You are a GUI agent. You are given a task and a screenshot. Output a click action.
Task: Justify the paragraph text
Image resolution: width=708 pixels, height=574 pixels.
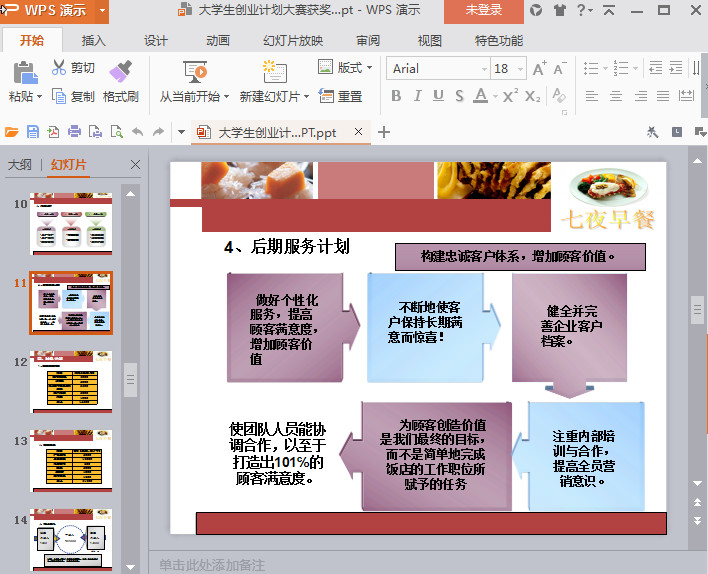coord(663,96)
